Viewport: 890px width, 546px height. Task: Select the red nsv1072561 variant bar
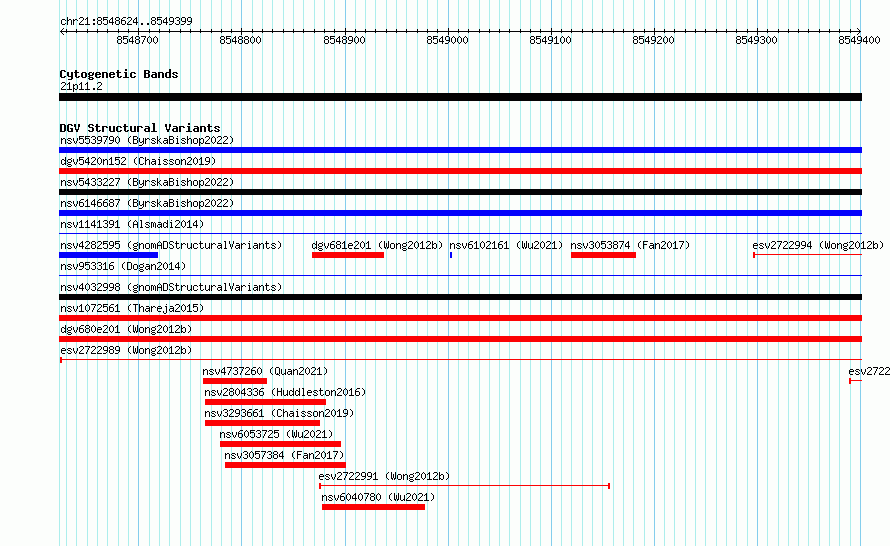click(460, 318)
